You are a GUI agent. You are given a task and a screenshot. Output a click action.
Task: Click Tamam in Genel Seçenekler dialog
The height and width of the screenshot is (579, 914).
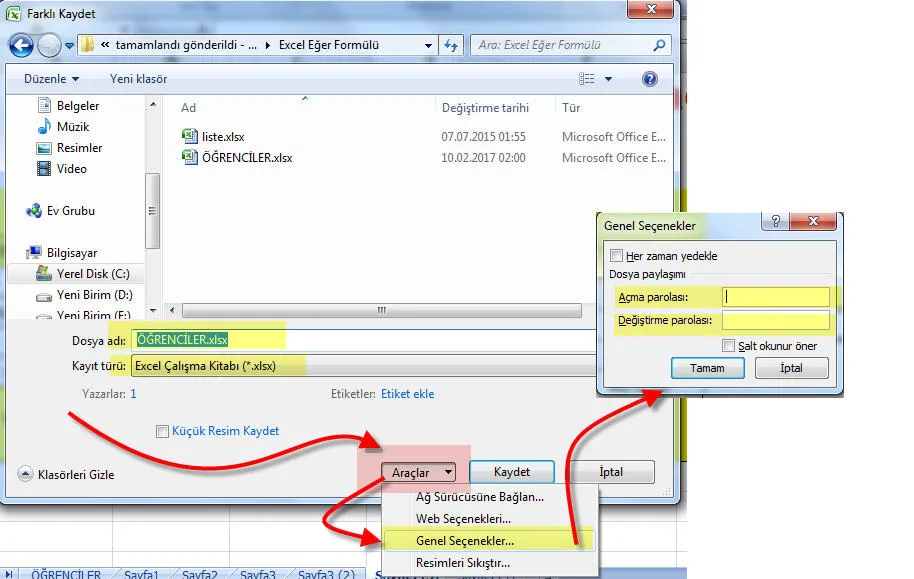click(x=707, y=368)
